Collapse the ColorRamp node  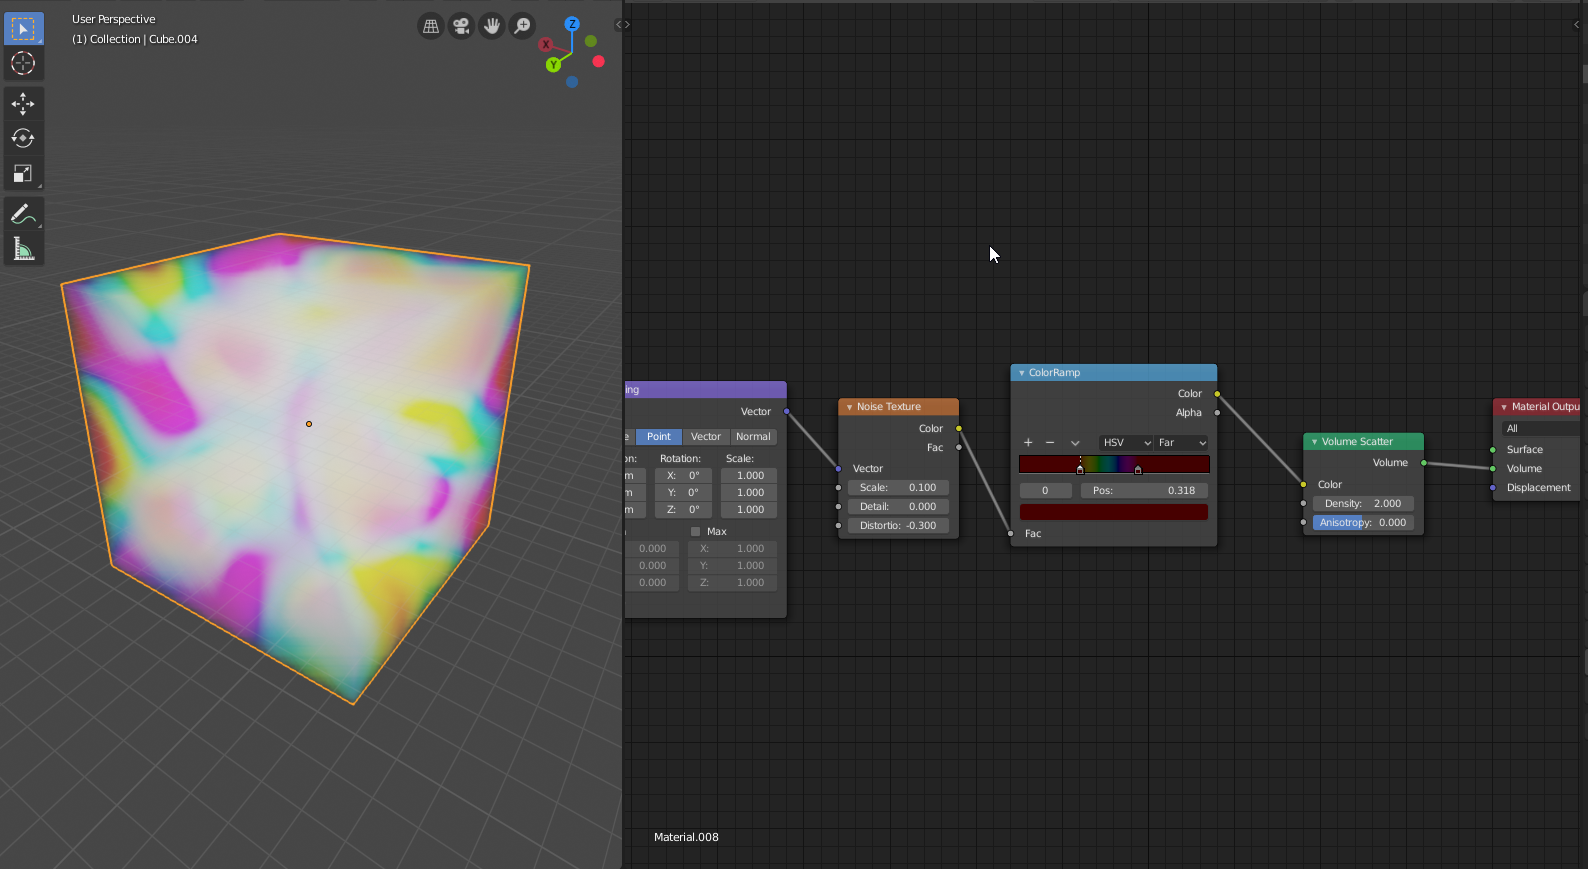coord(1021,373)
